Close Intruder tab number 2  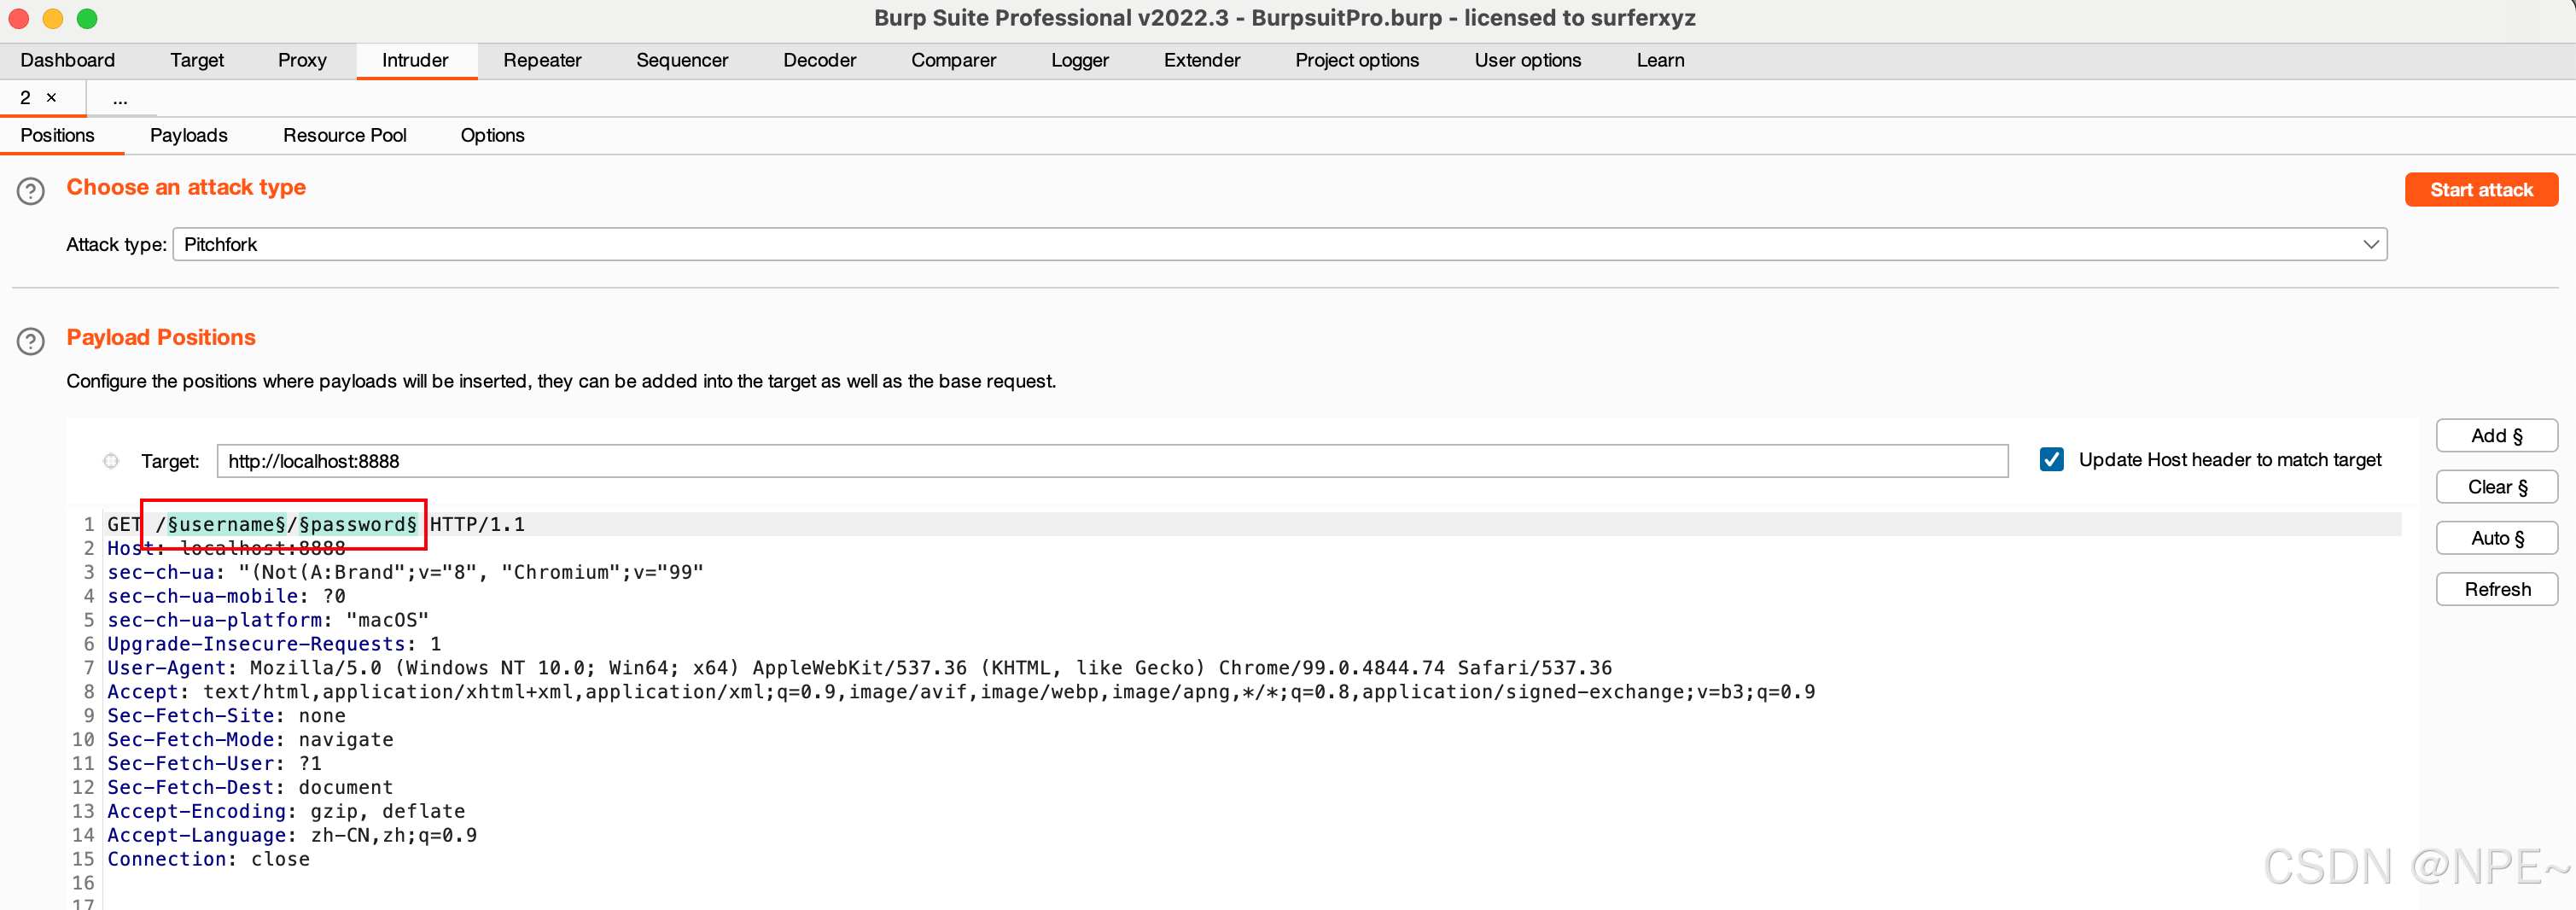(x=51, y=98)
